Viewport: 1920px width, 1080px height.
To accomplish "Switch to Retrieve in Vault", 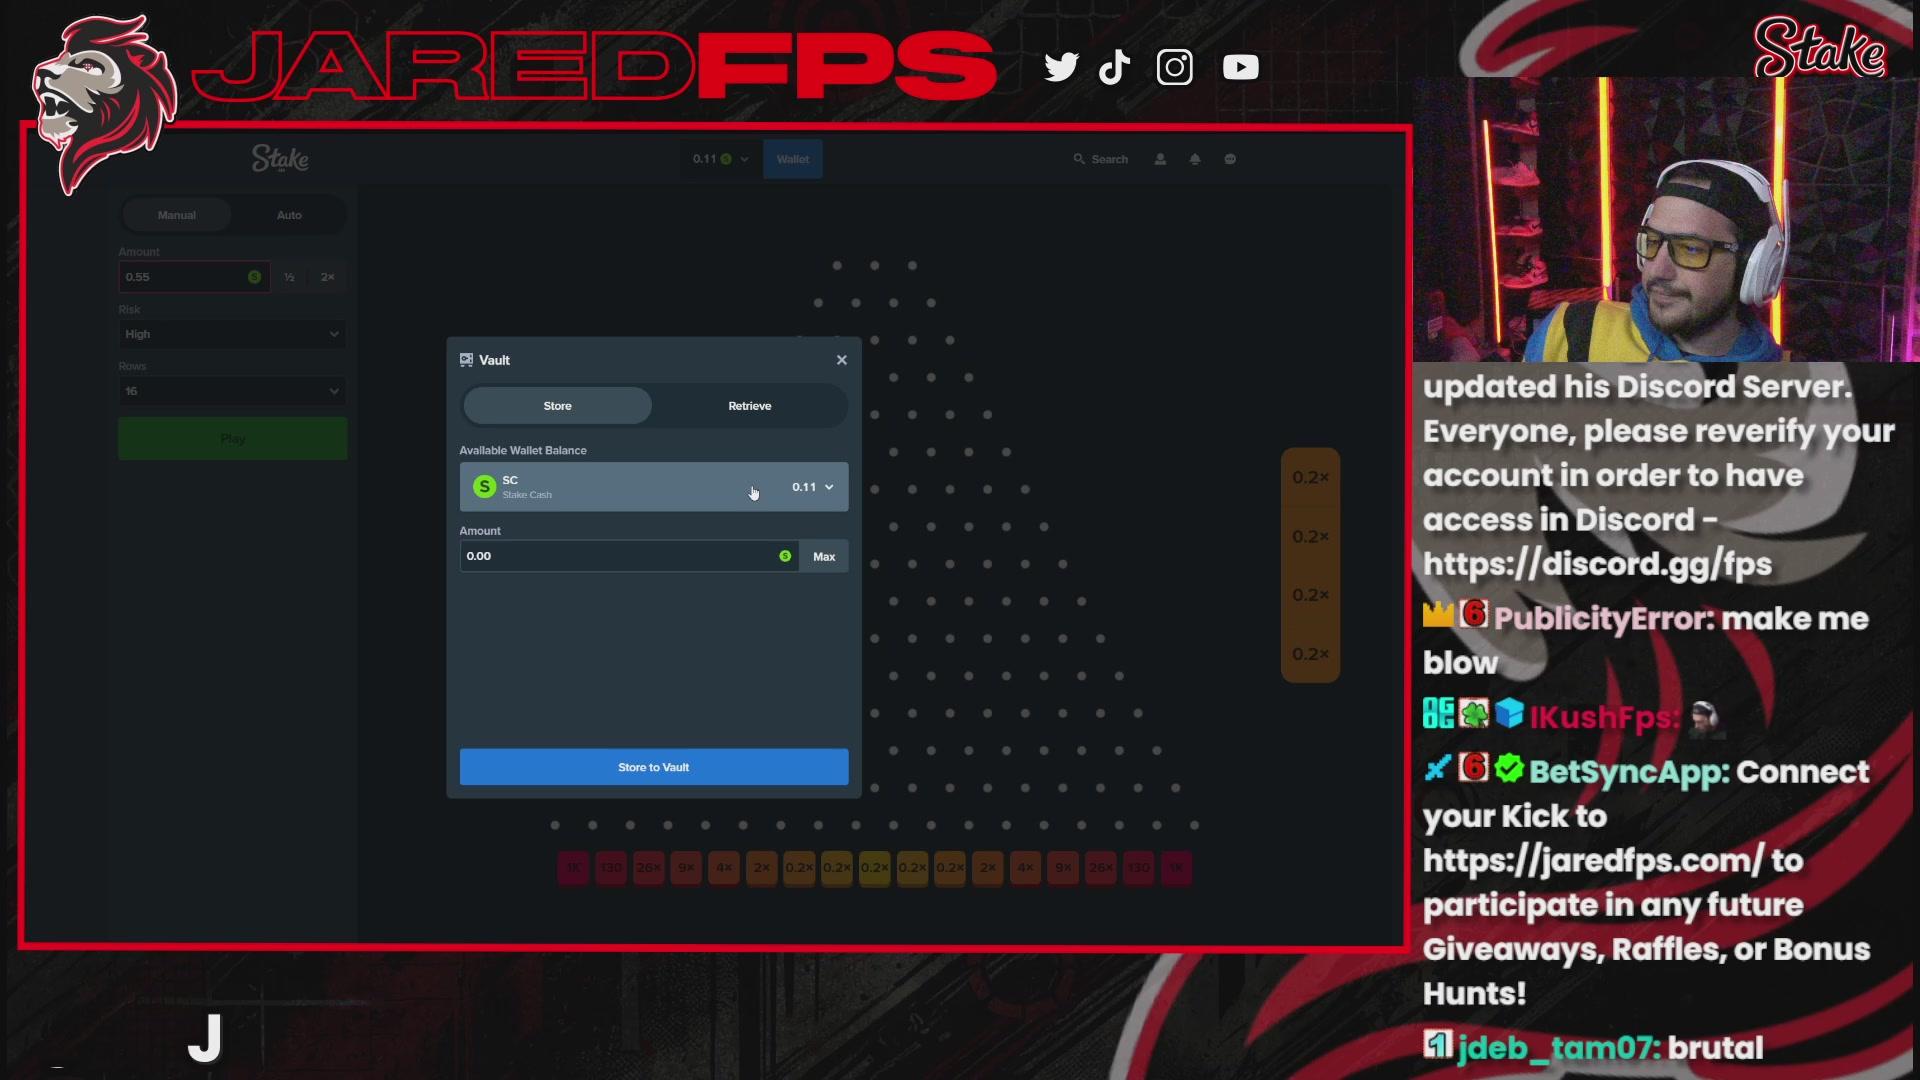I will pos(750,406).
